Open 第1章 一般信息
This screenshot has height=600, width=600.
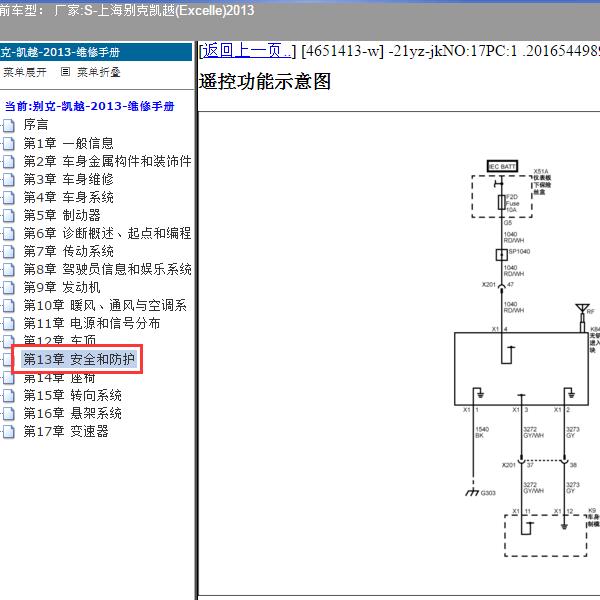coord(68,143)
